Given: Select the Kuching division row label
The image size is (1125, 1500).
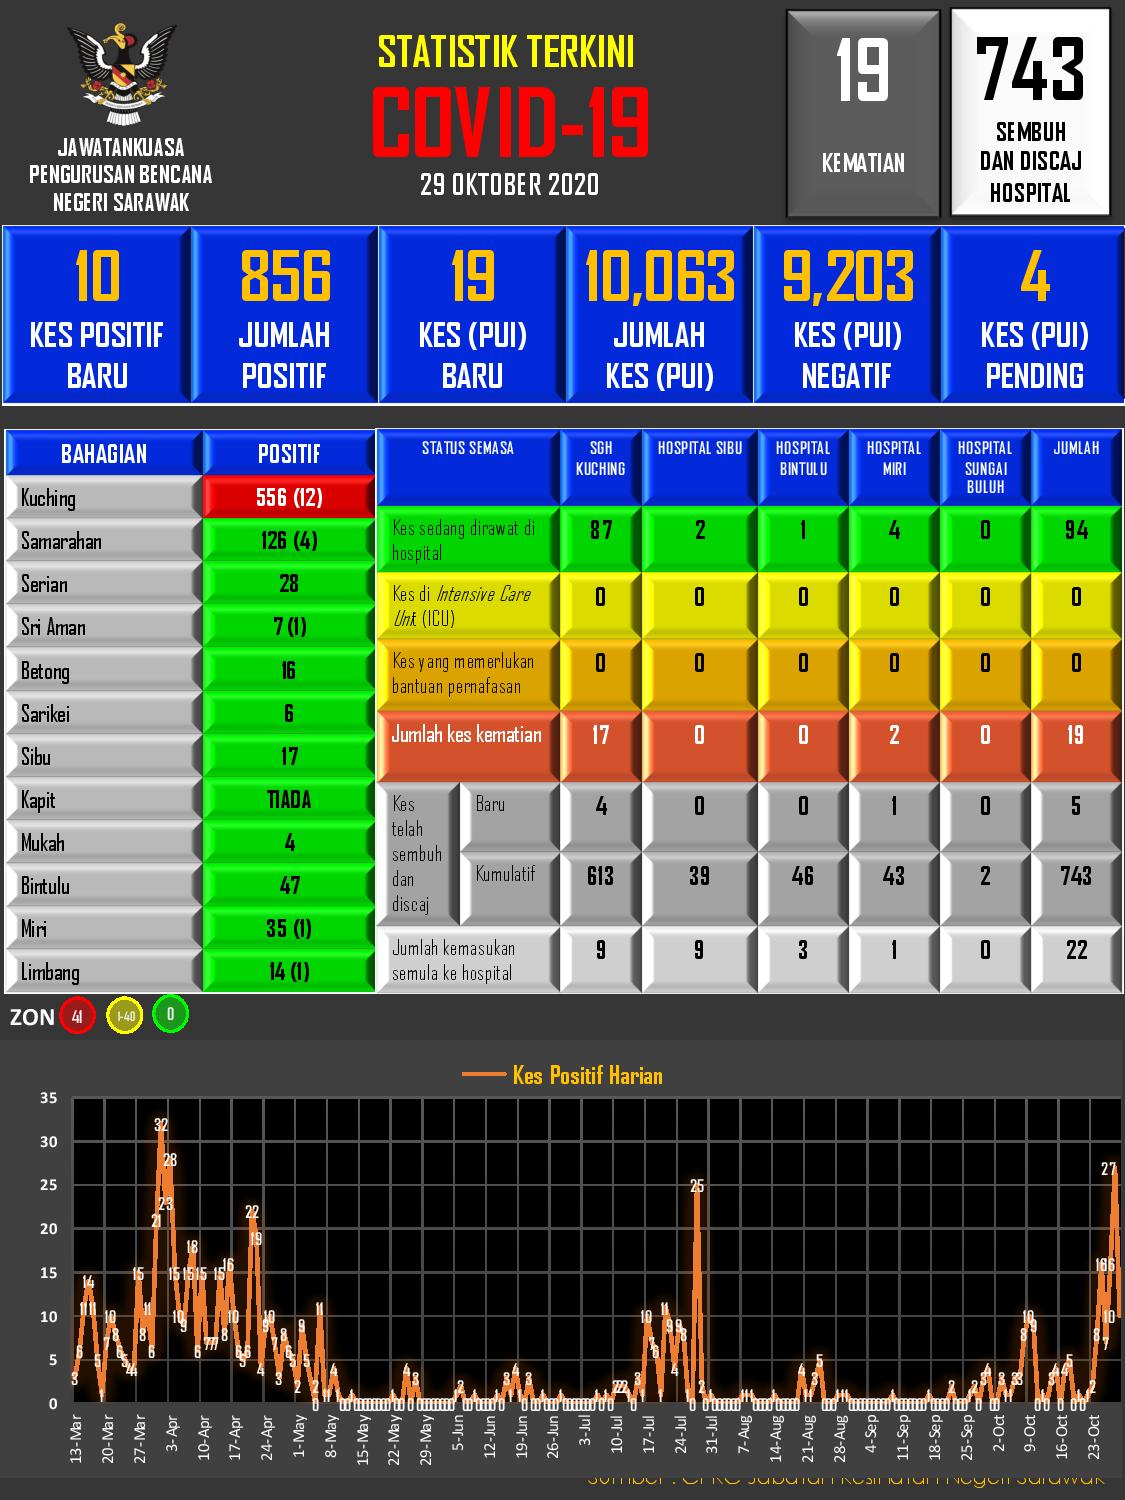Looking at the screenshot, I should [104, 498].
